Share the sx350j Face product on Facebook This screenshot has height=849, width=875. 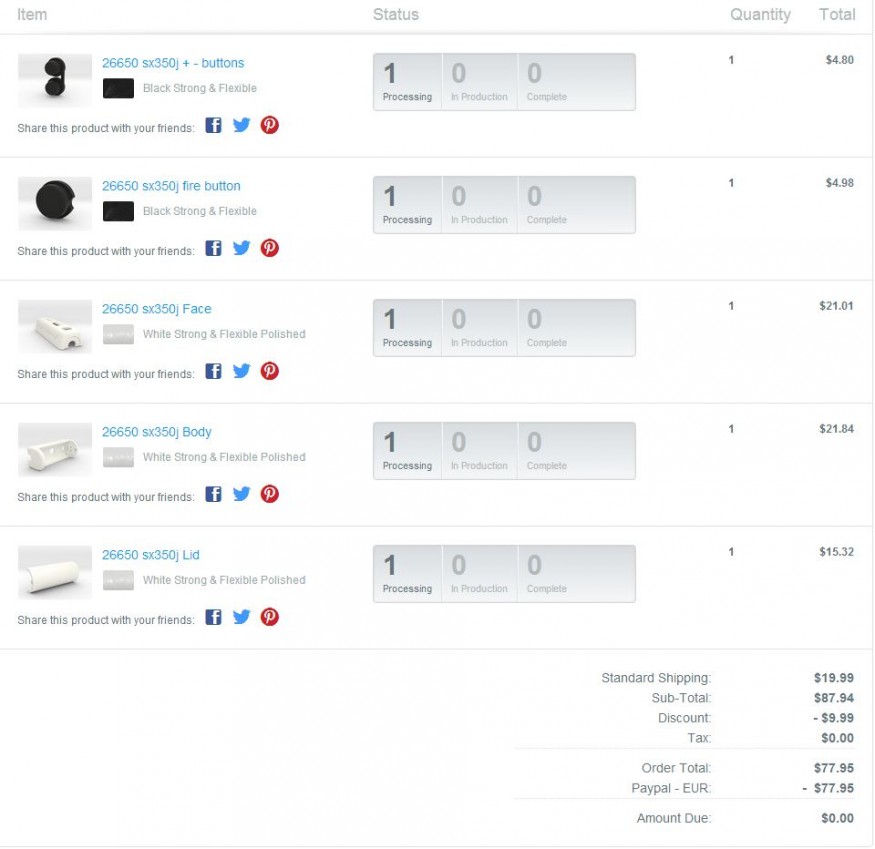click(213, 371)
